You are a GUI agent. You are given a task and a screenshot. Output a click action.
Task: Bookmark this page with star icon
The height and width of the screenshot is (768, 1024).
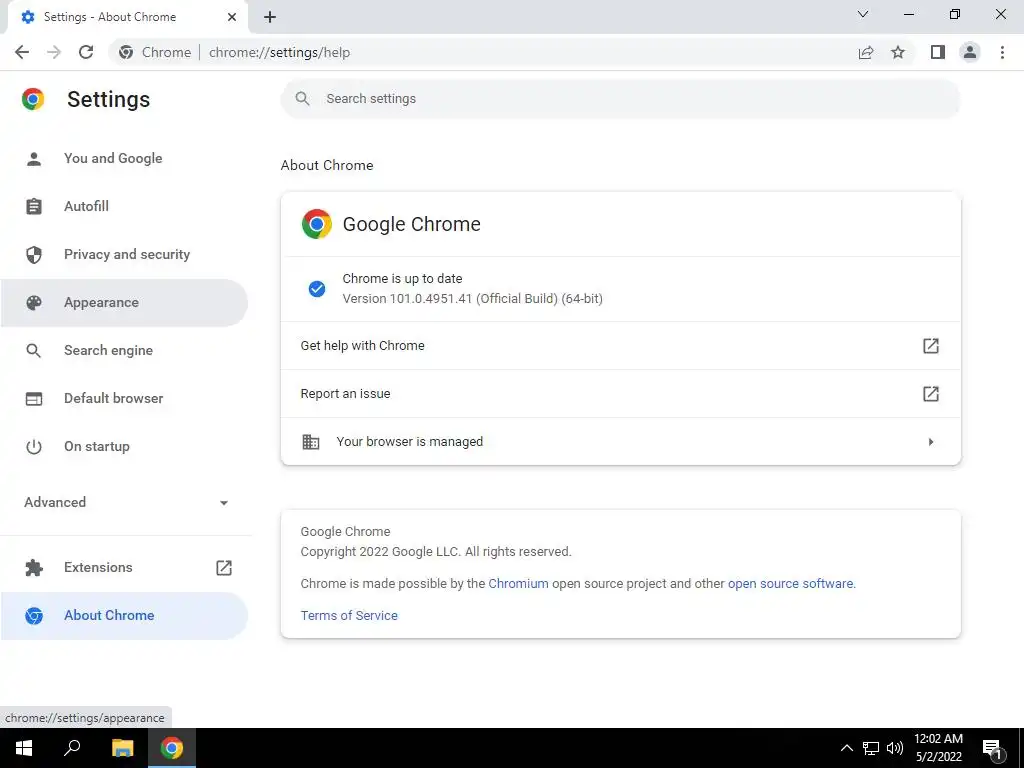(898, 52)
